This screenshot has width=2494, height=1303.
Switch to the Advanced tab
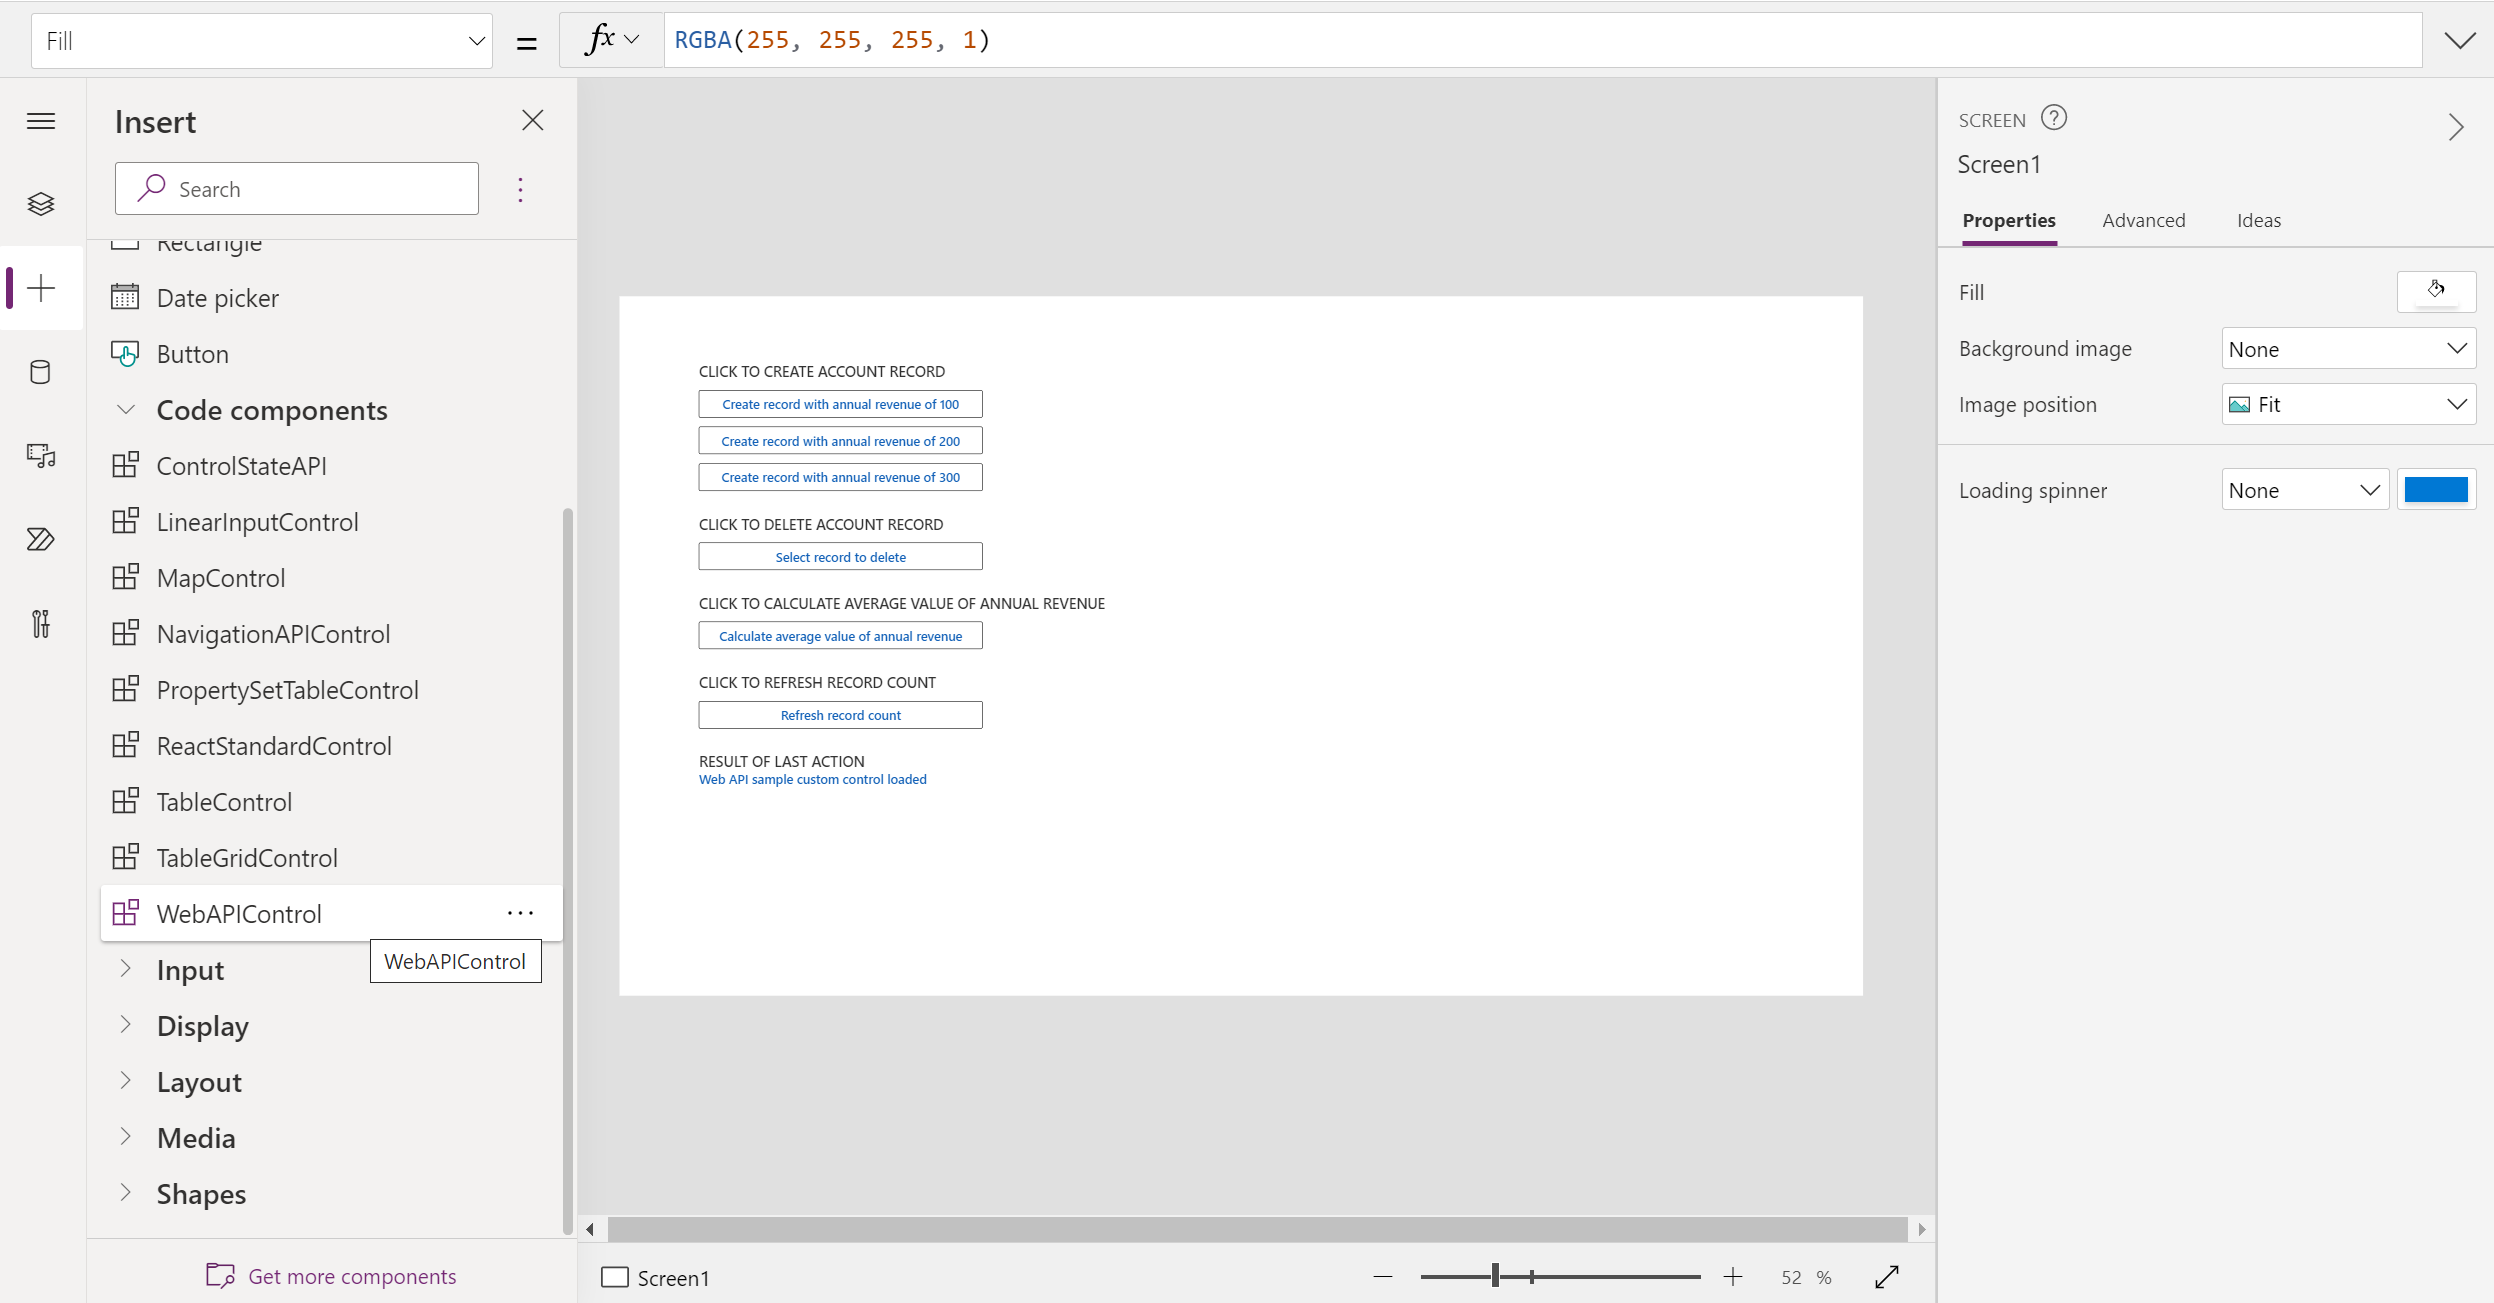[x=2143, y=220]
